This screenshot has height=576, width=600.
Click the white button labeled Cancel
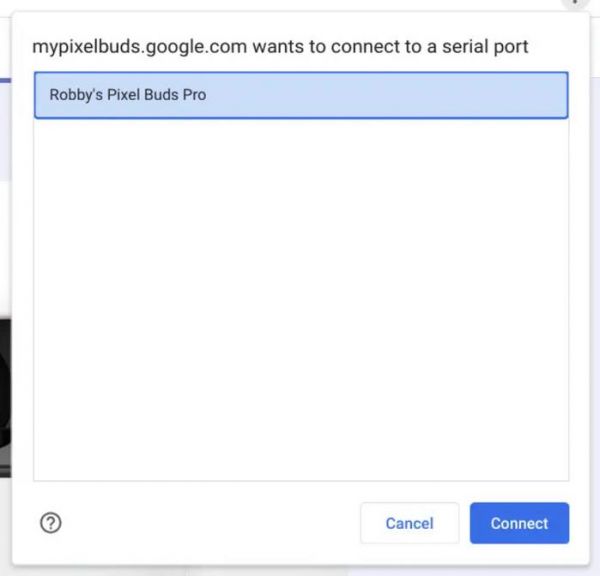409,523
